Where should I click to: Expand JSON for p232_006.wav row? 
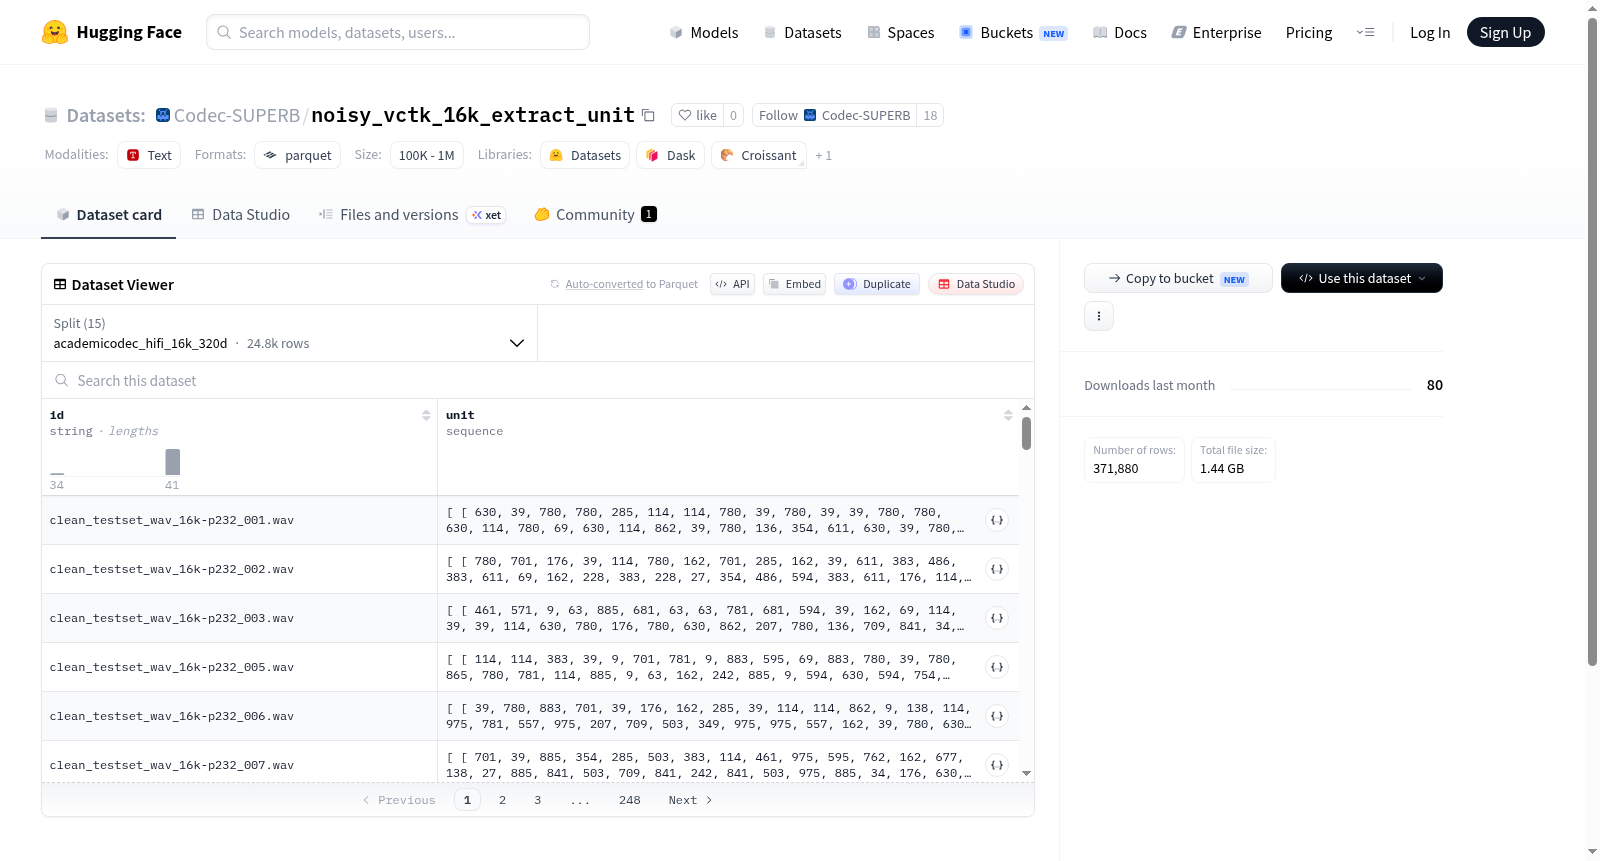997,716
